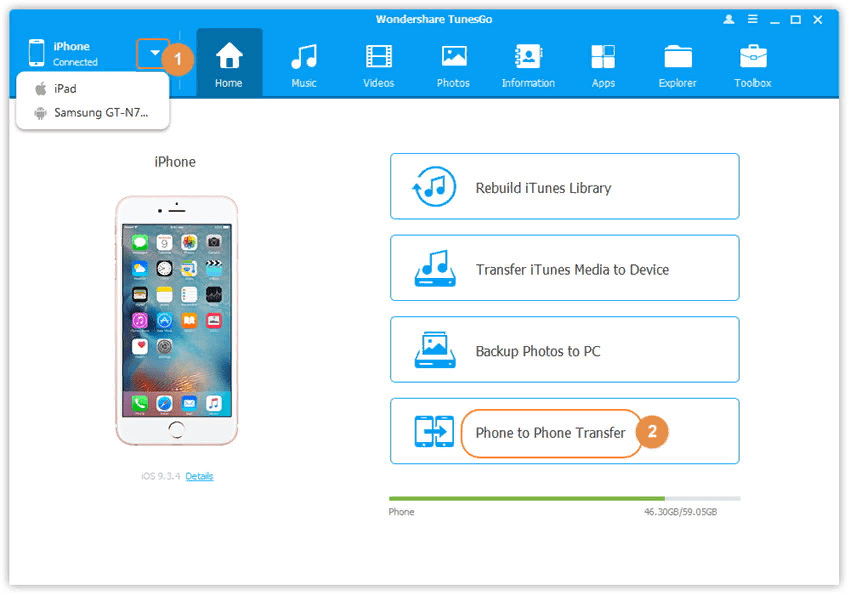Click Backup Photos to PC button

[564, 350]
